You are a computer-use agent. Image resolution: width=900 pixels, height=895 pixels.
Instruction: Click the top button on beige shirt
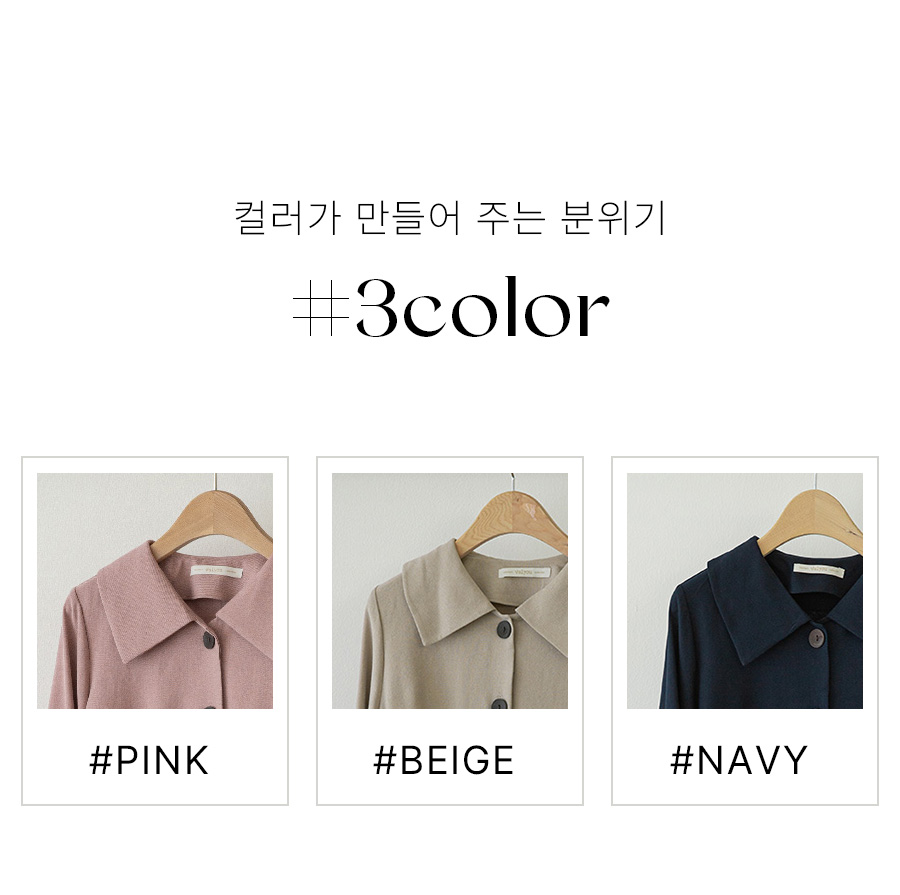tap(503, 629)
